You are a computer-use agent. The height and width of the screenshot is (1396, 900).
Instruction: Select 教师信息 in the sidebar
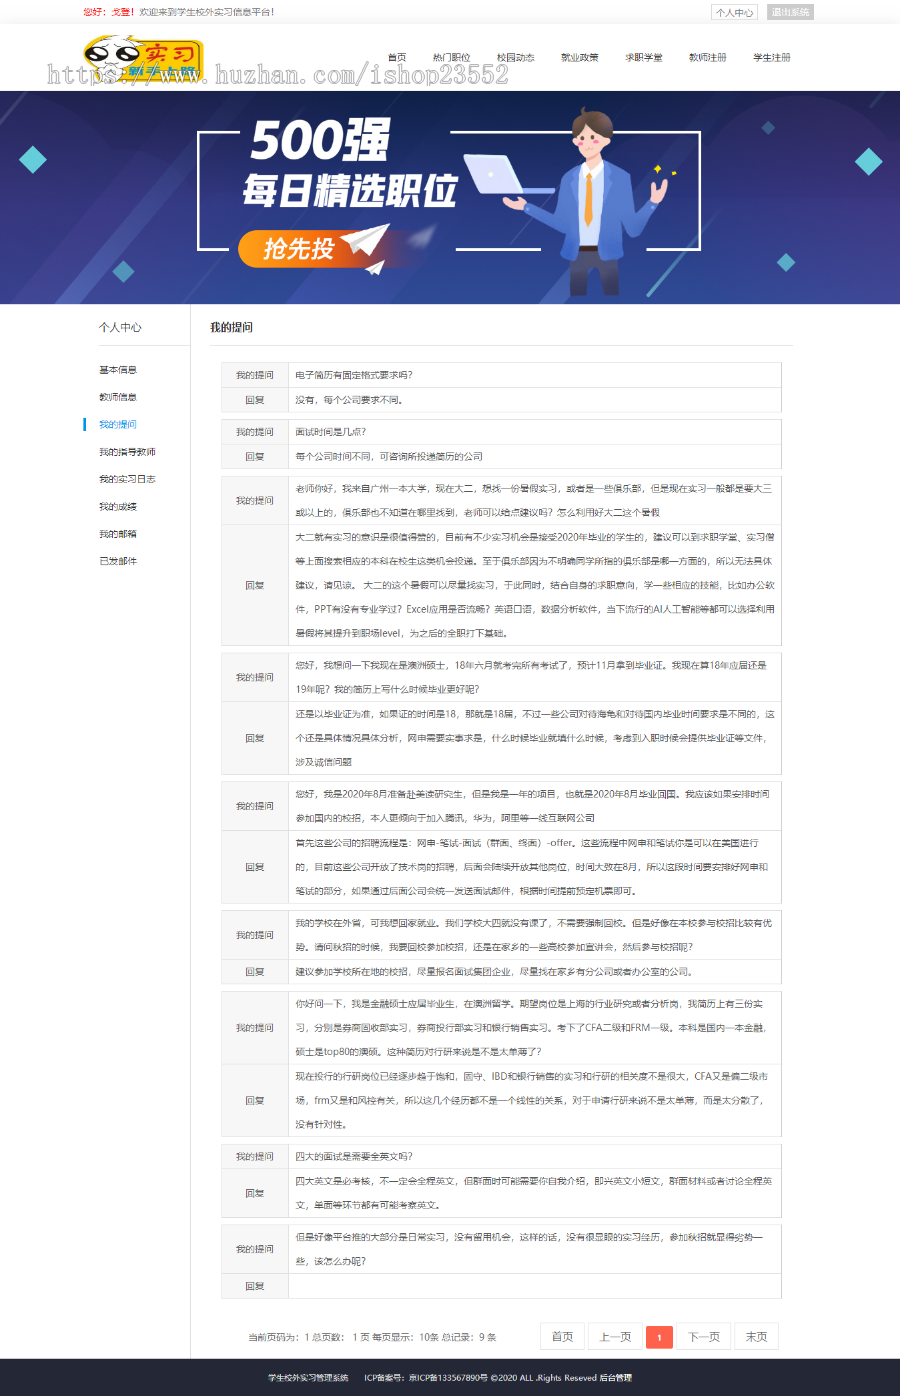pos(118,397)
